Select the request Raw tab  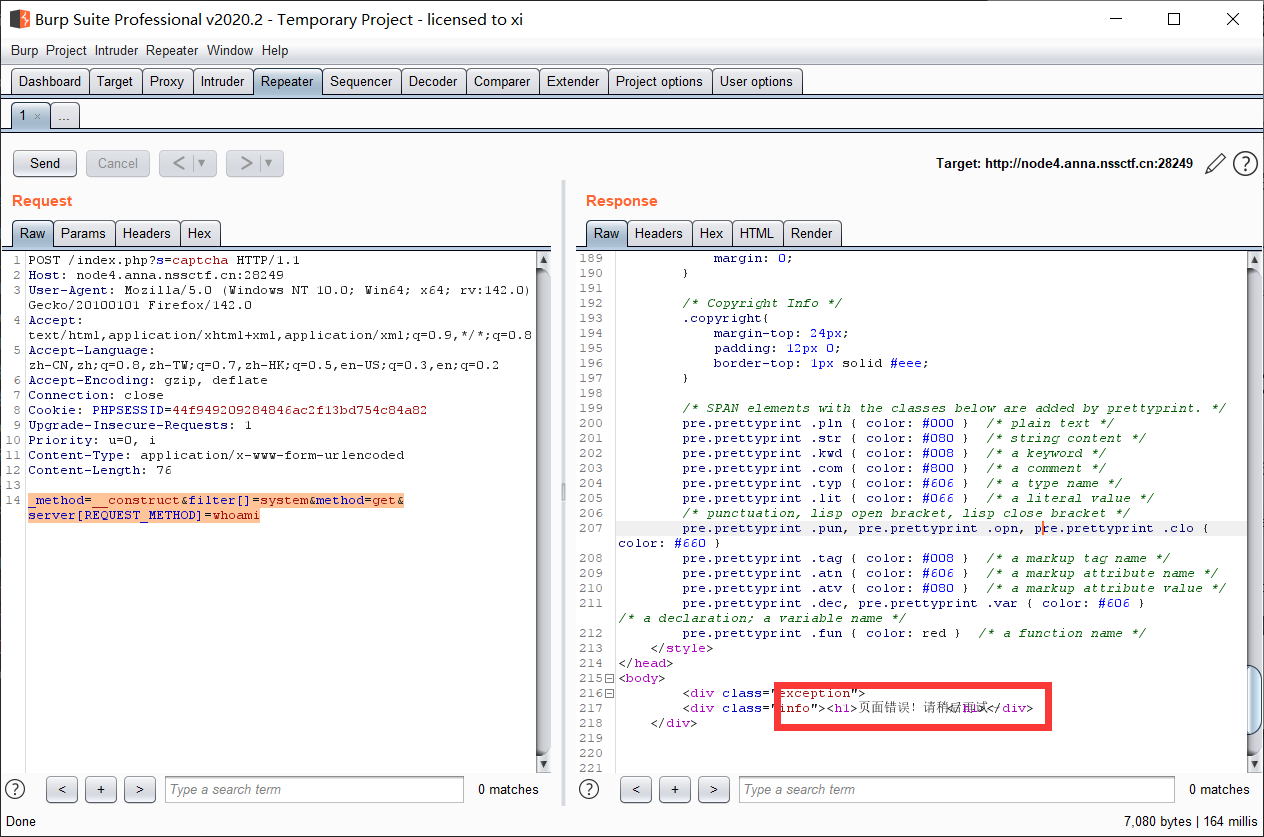pos(33,233)
